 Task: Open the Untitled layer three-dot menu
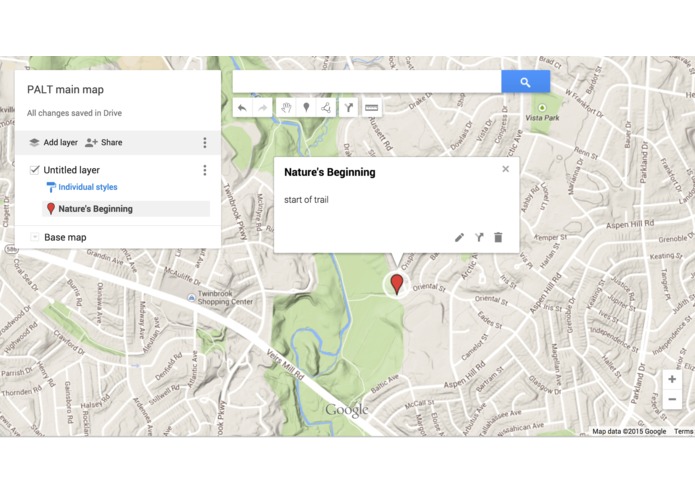[205, 170]
